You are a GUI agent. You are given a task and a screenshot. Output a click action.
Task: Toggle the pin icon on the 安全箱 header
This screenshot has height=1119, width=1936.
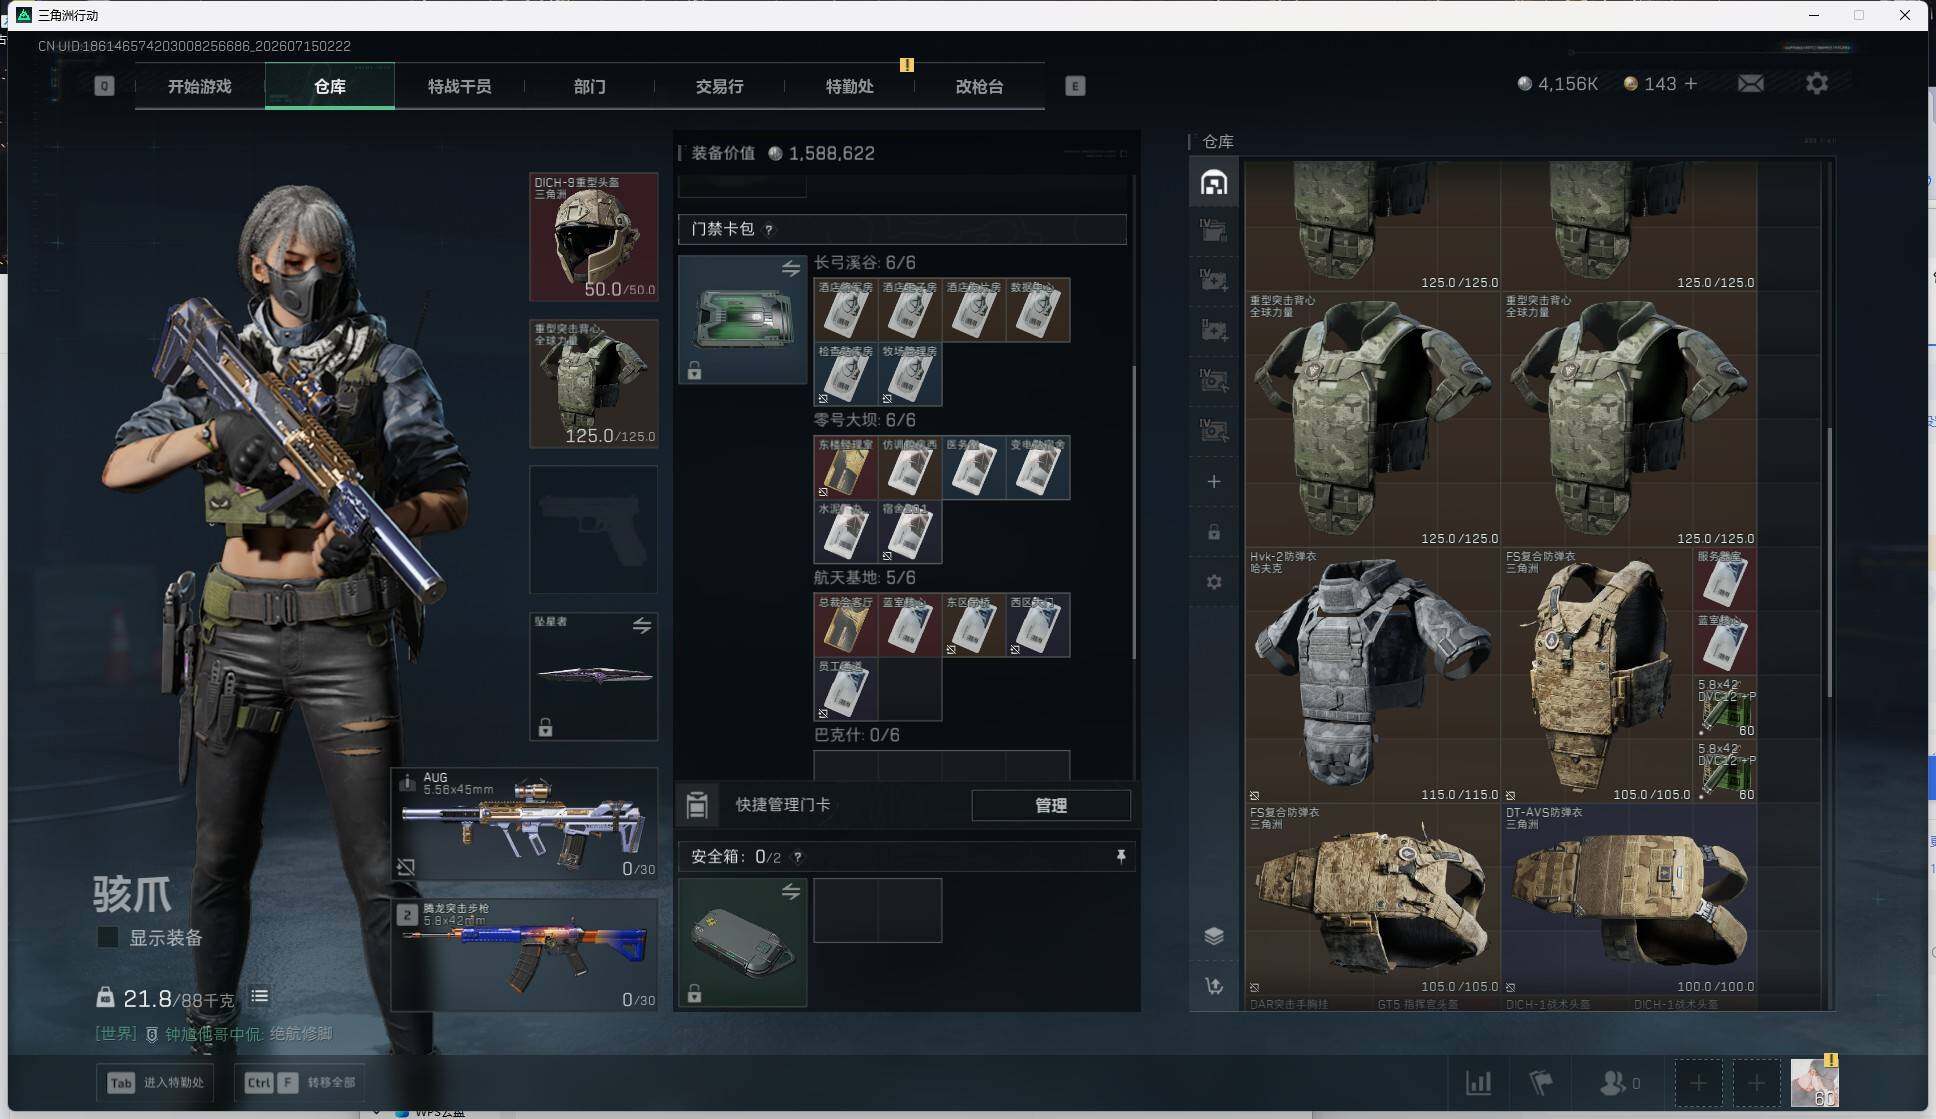click(1121, 857)
